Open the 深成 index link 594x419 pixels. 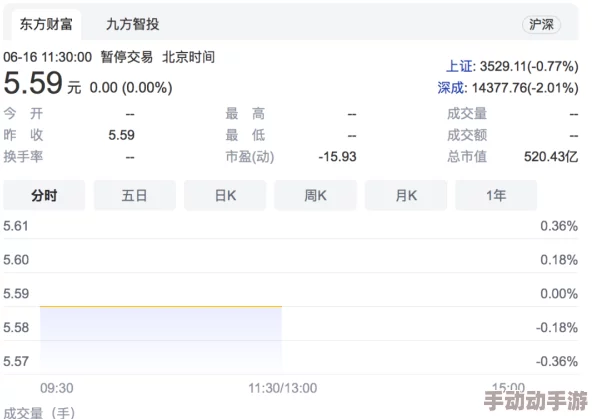451,88
